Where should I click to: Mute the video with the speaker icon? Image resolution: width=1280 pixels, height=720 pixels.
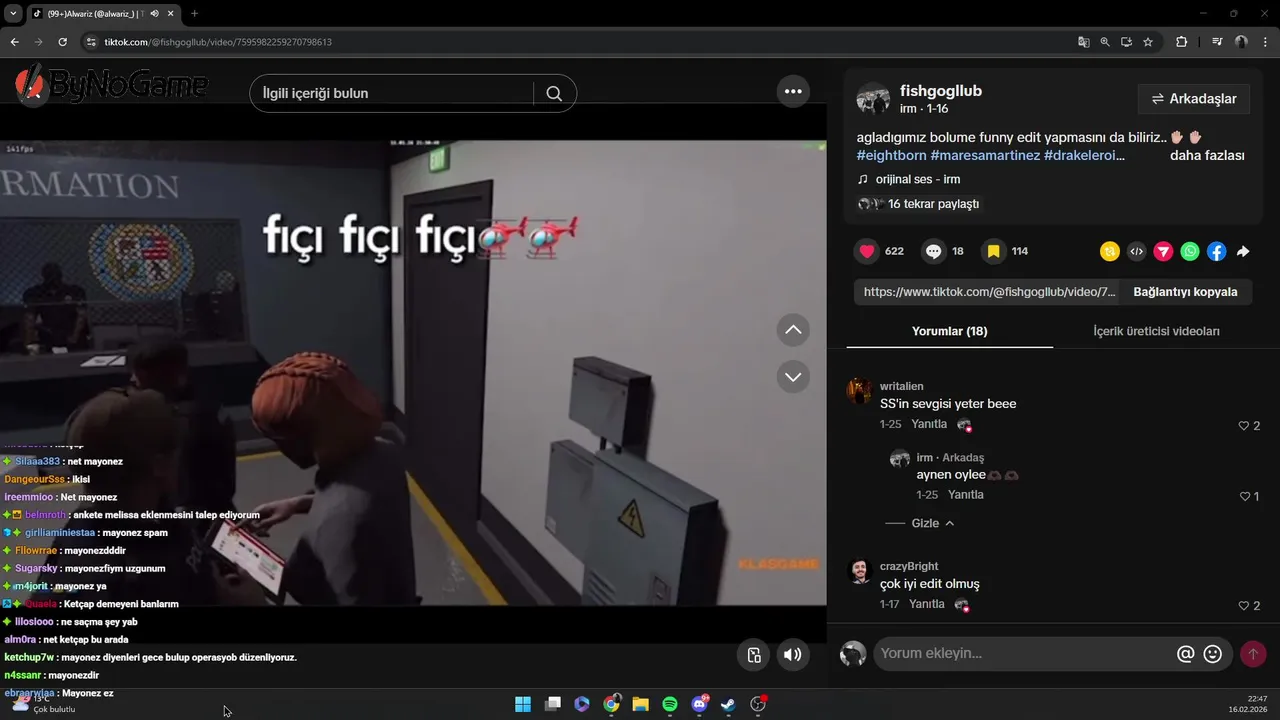[x=792, y=655]
